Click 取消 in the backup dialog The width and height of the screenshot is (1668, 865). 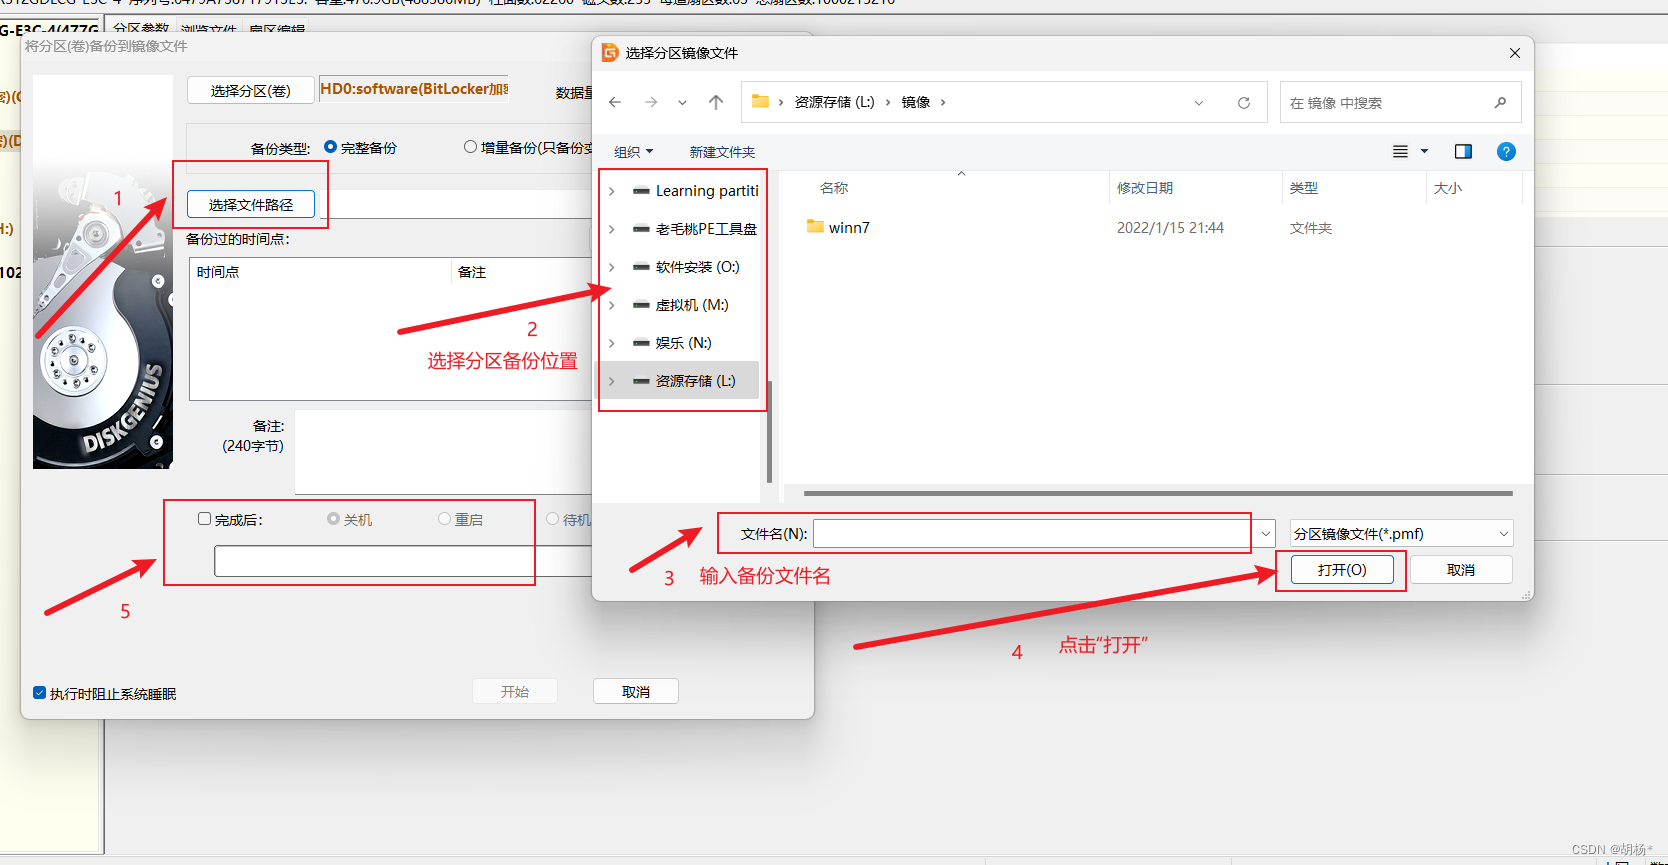[x=636, y=692]
